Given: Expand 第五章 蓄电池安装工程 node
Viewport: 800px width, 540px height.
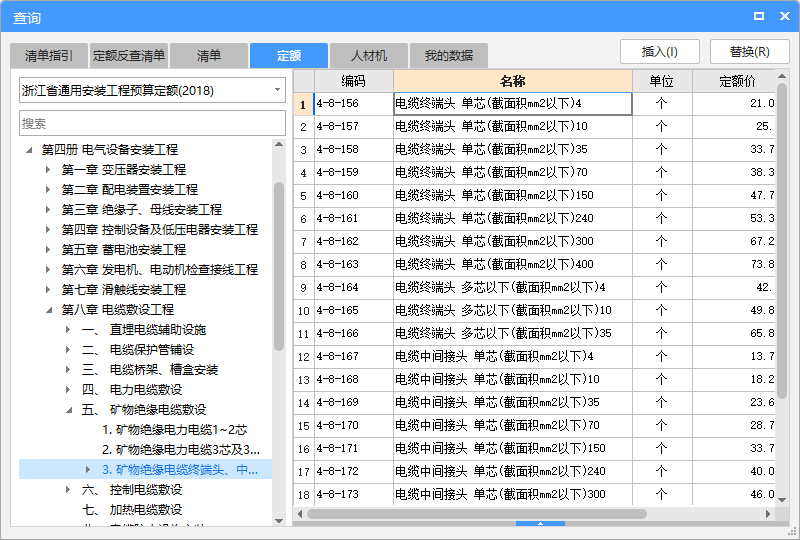Looking at the screenshot, I should [x=48, y=250].
